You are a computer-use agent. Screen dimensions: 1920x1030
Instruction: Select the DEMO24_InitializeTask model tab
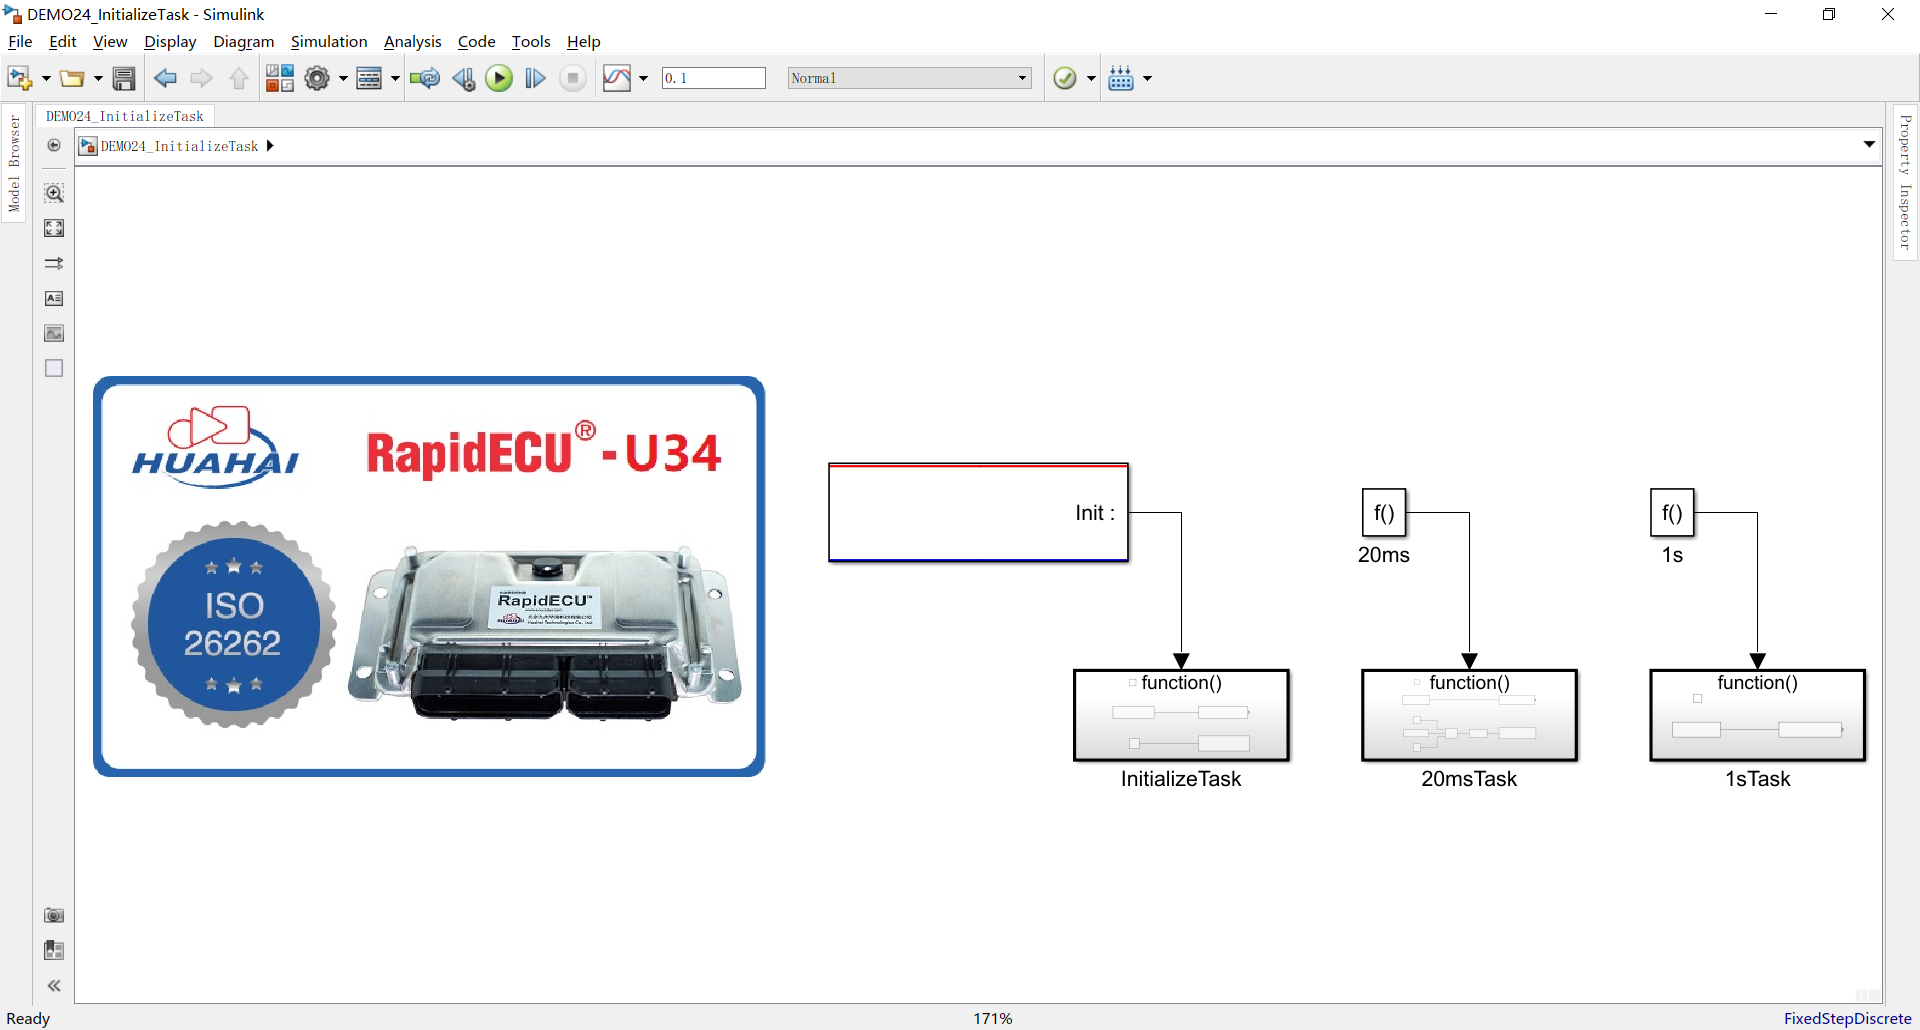coord(125,116)
